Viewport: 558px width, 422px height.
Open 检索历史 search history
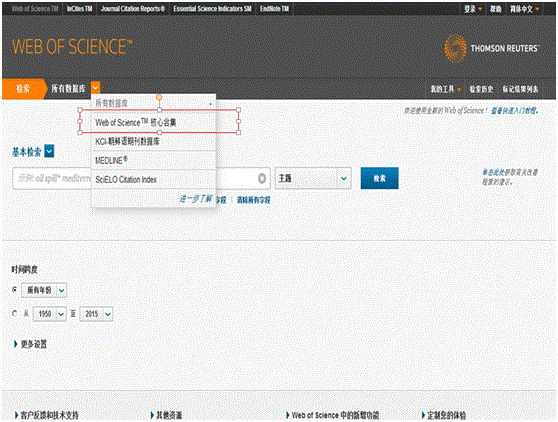click(481, 89)
